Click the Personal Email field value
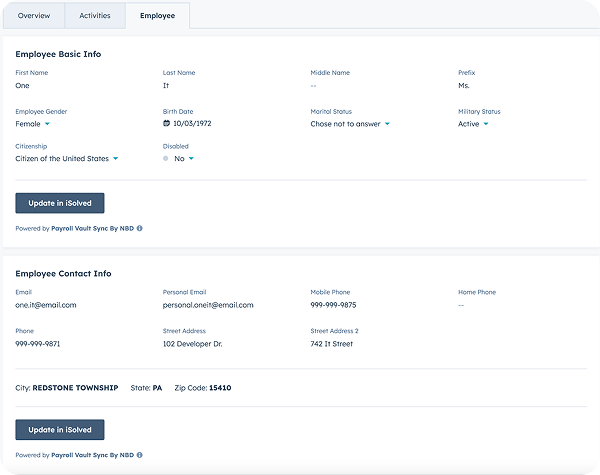600x475 pixels. tap(208, 305)
